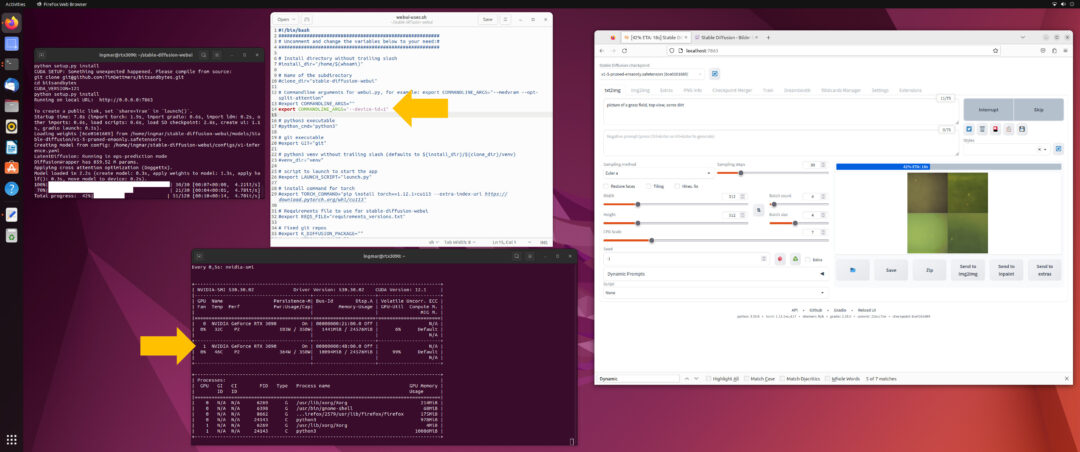
Task: Show applications grid in the dock
Action: click(x=12, y=440)
